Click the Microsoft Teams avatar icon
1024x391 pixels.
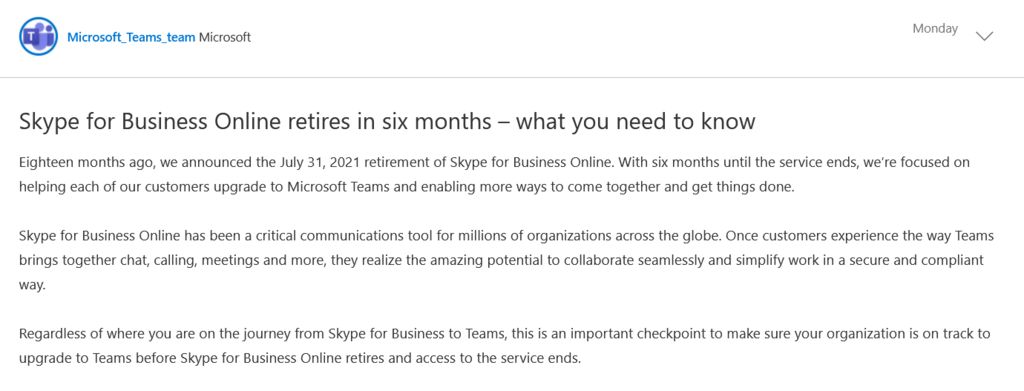coord(39,37)
